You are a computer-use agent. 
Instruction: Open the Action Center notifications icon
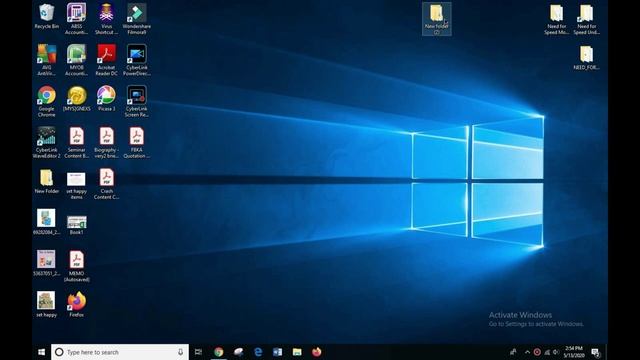(596, 352)
